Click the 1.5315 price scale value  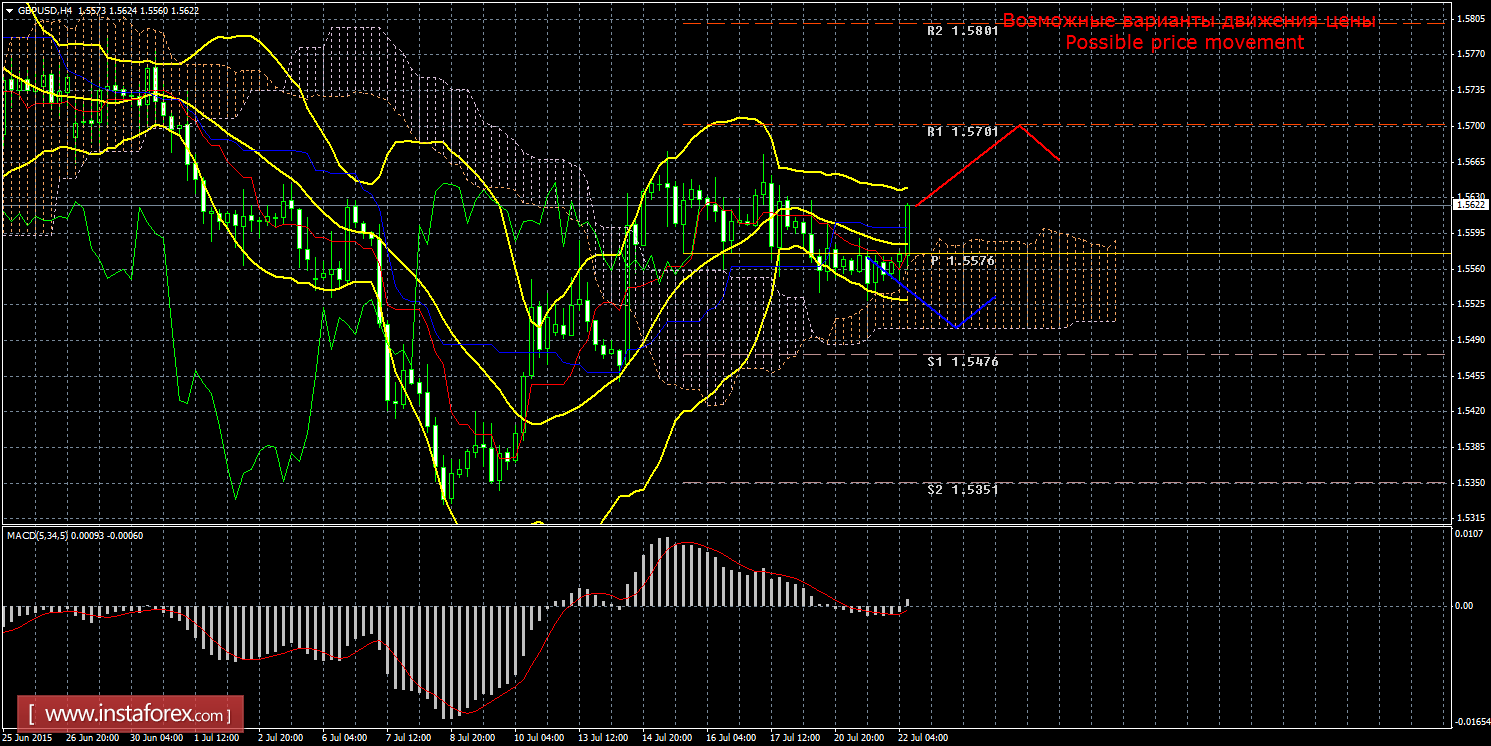(x=1470, y=518)
